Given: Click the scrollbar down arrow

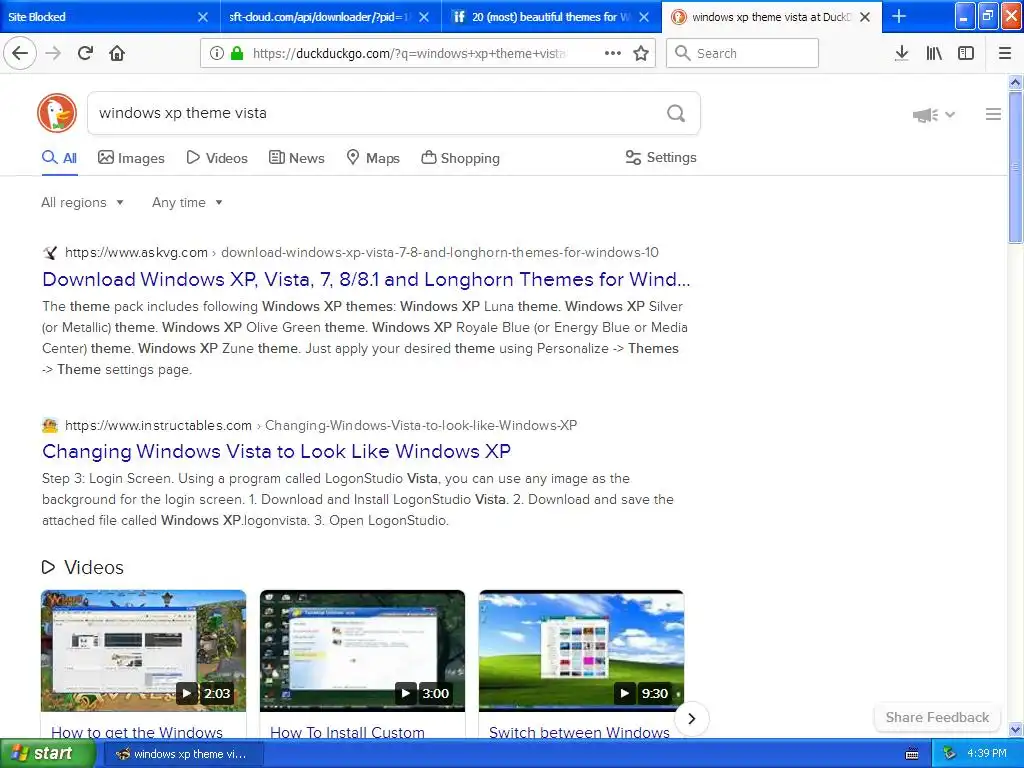Looking at the screenshot, I should tap(1016, 729).
